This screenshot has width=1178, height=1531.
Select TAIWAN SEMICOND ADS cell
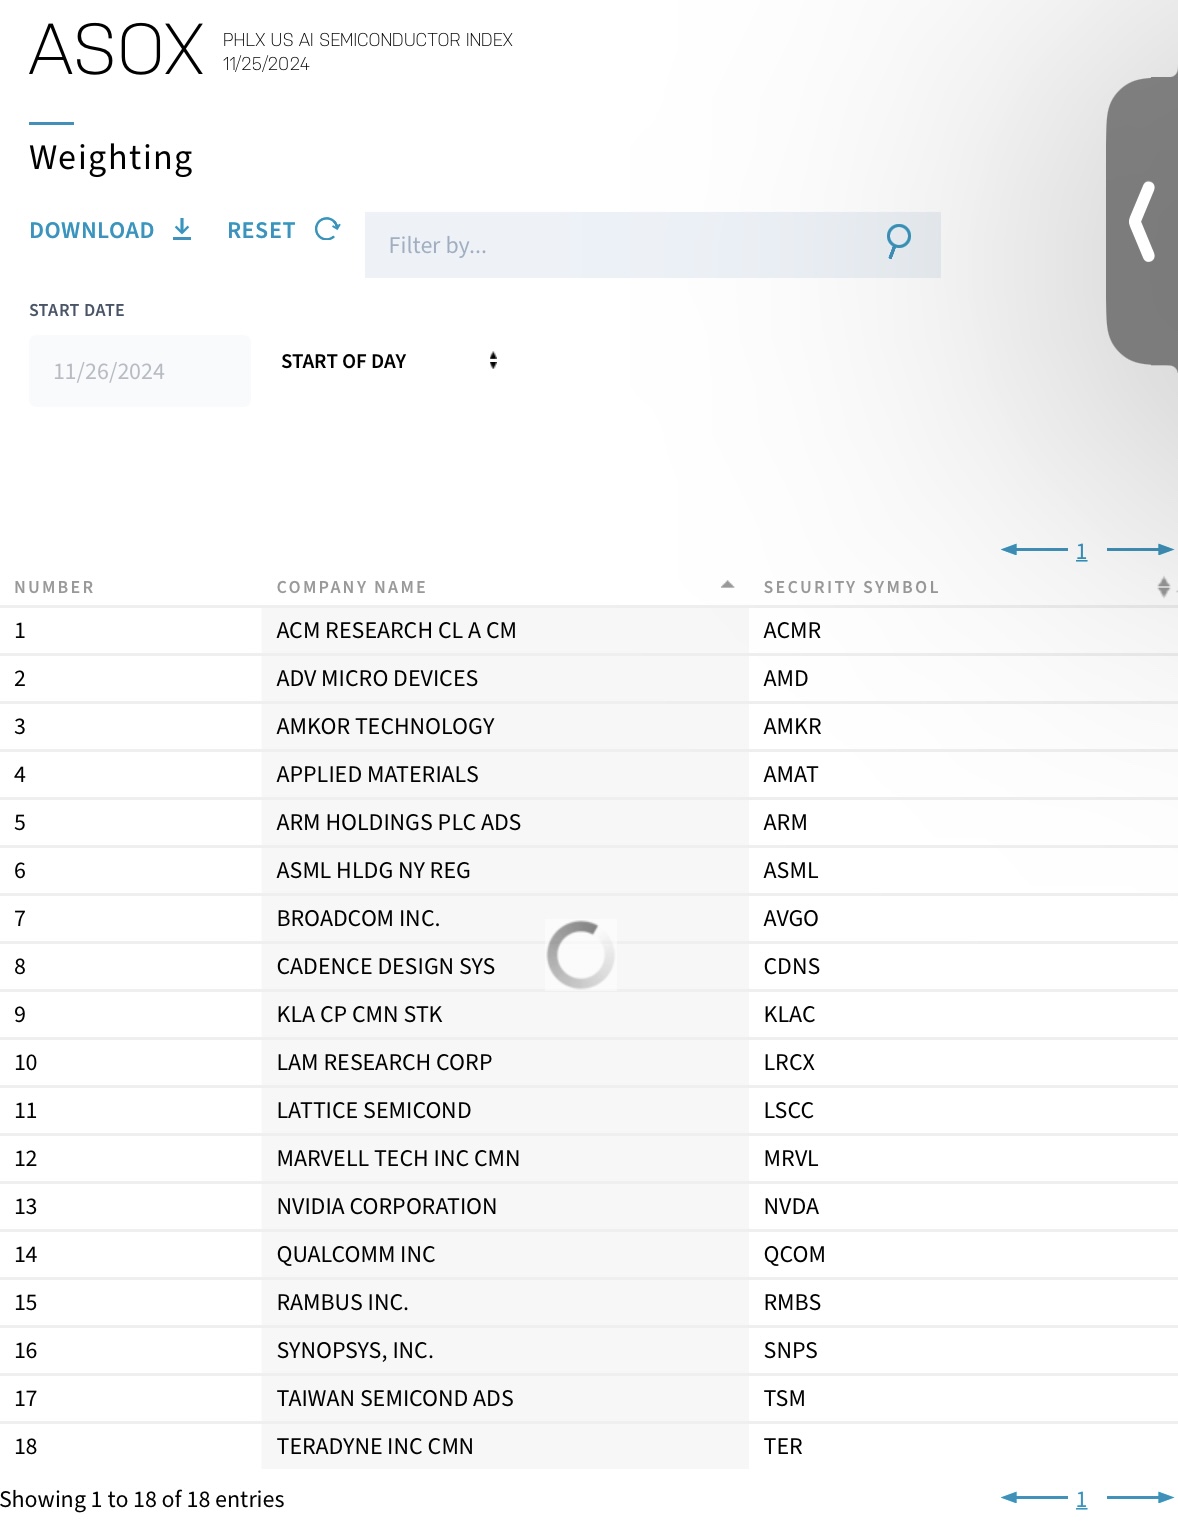(x=505, y=1398)
